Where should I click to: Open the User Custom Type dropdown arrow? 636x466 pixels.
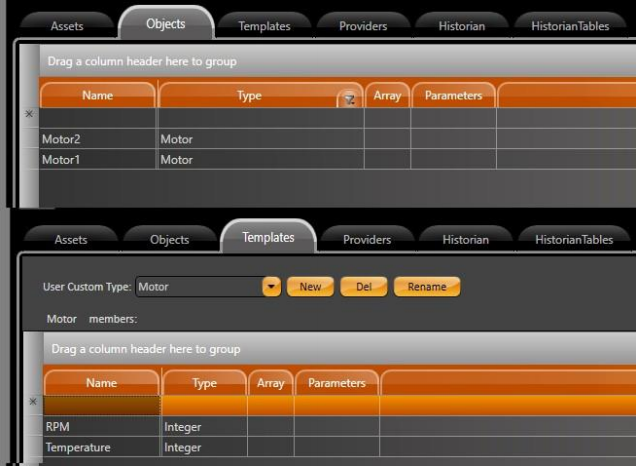point(271,287)
